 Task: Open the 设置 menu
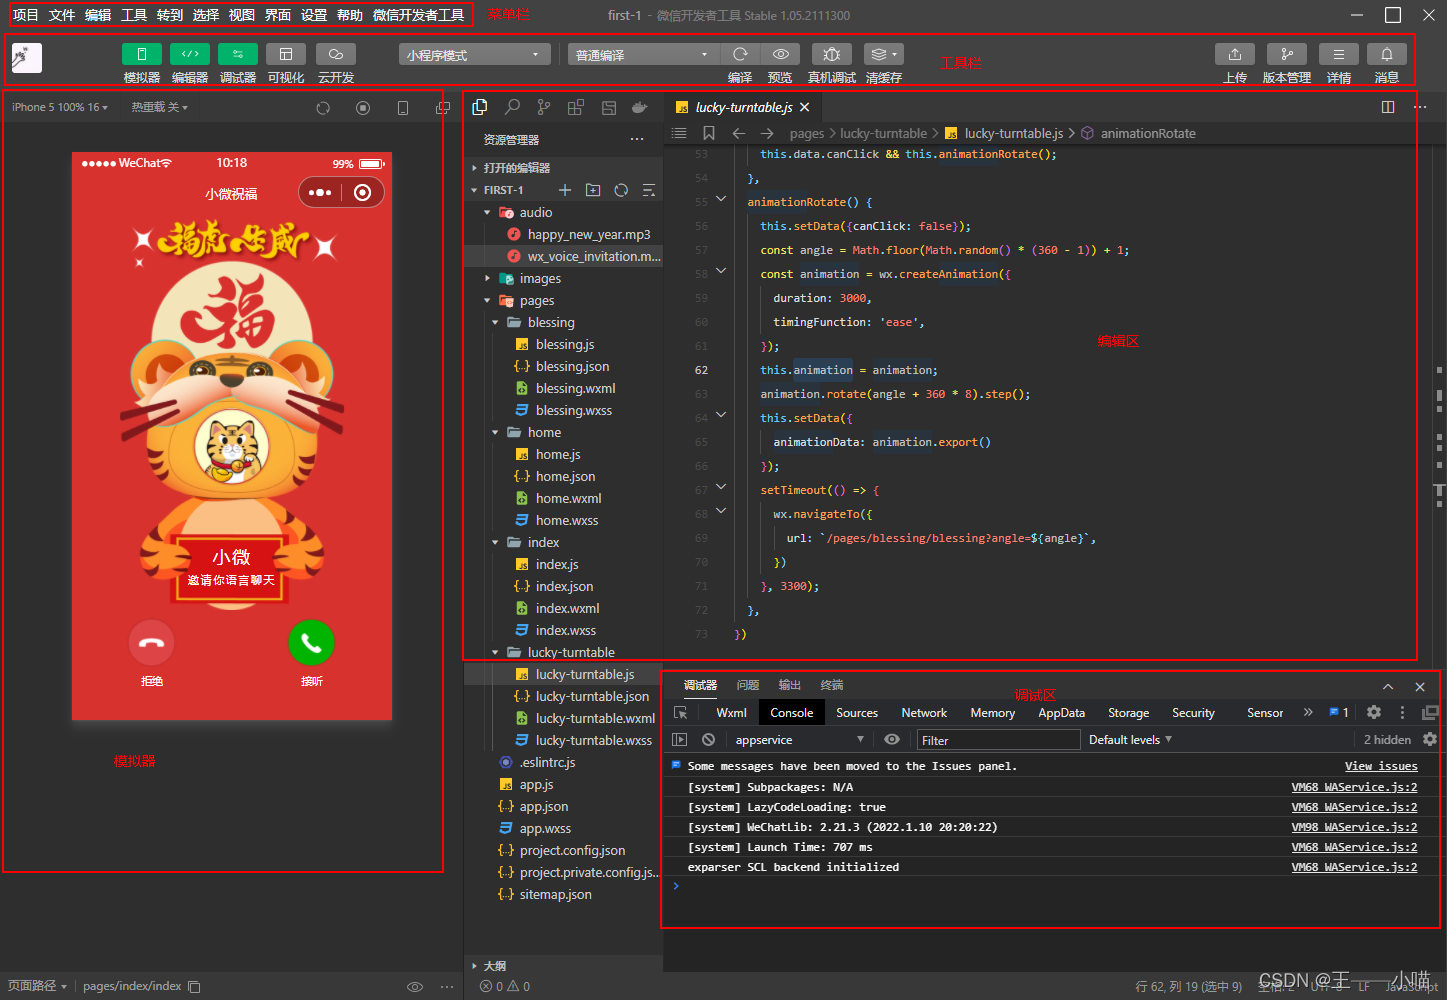(x=314, y=15)
